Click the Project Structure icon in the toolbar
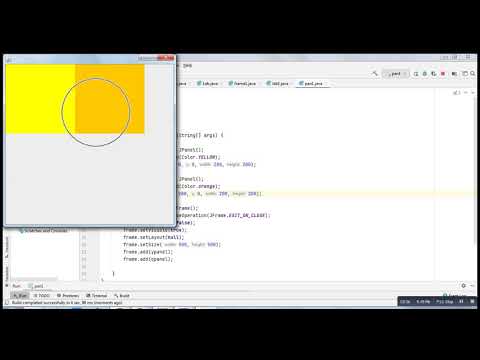Viewport: 480px width, 360px height. click(x=465, y=74)
